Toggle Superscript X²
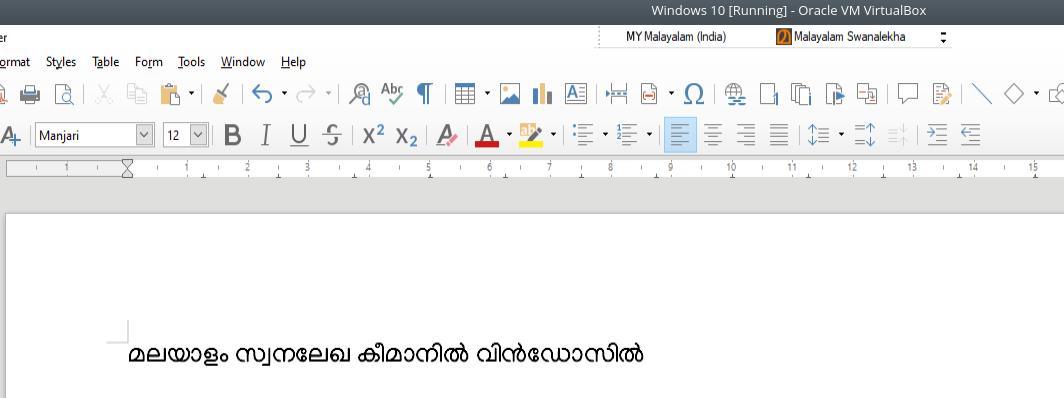Image resolution: width=1064 pixels, height=398 pixels. (373, 135)
